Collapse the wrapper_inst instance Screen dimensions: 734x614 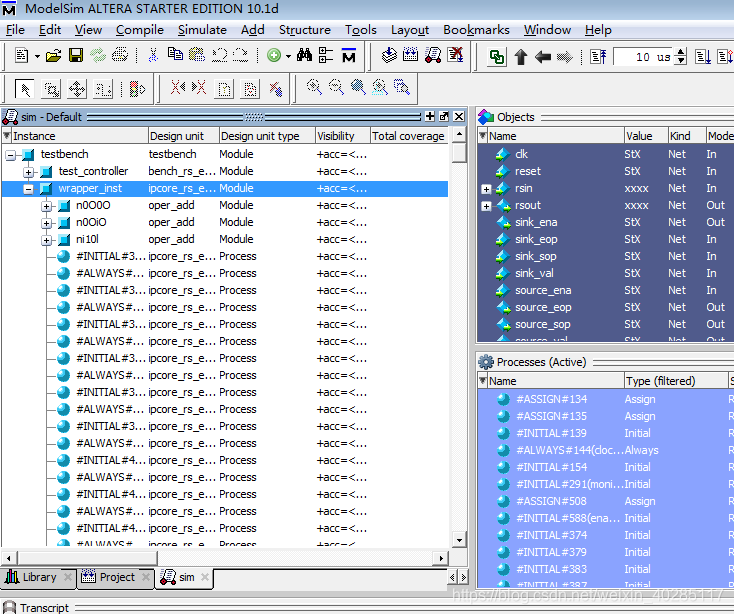29,189
